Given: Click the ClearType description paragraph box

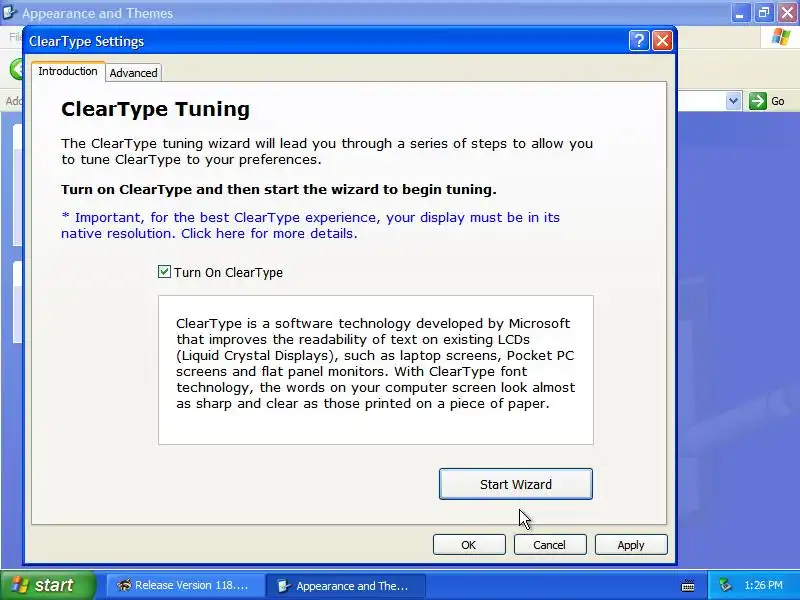Looking at the screenshot, I should click(376, 370).
